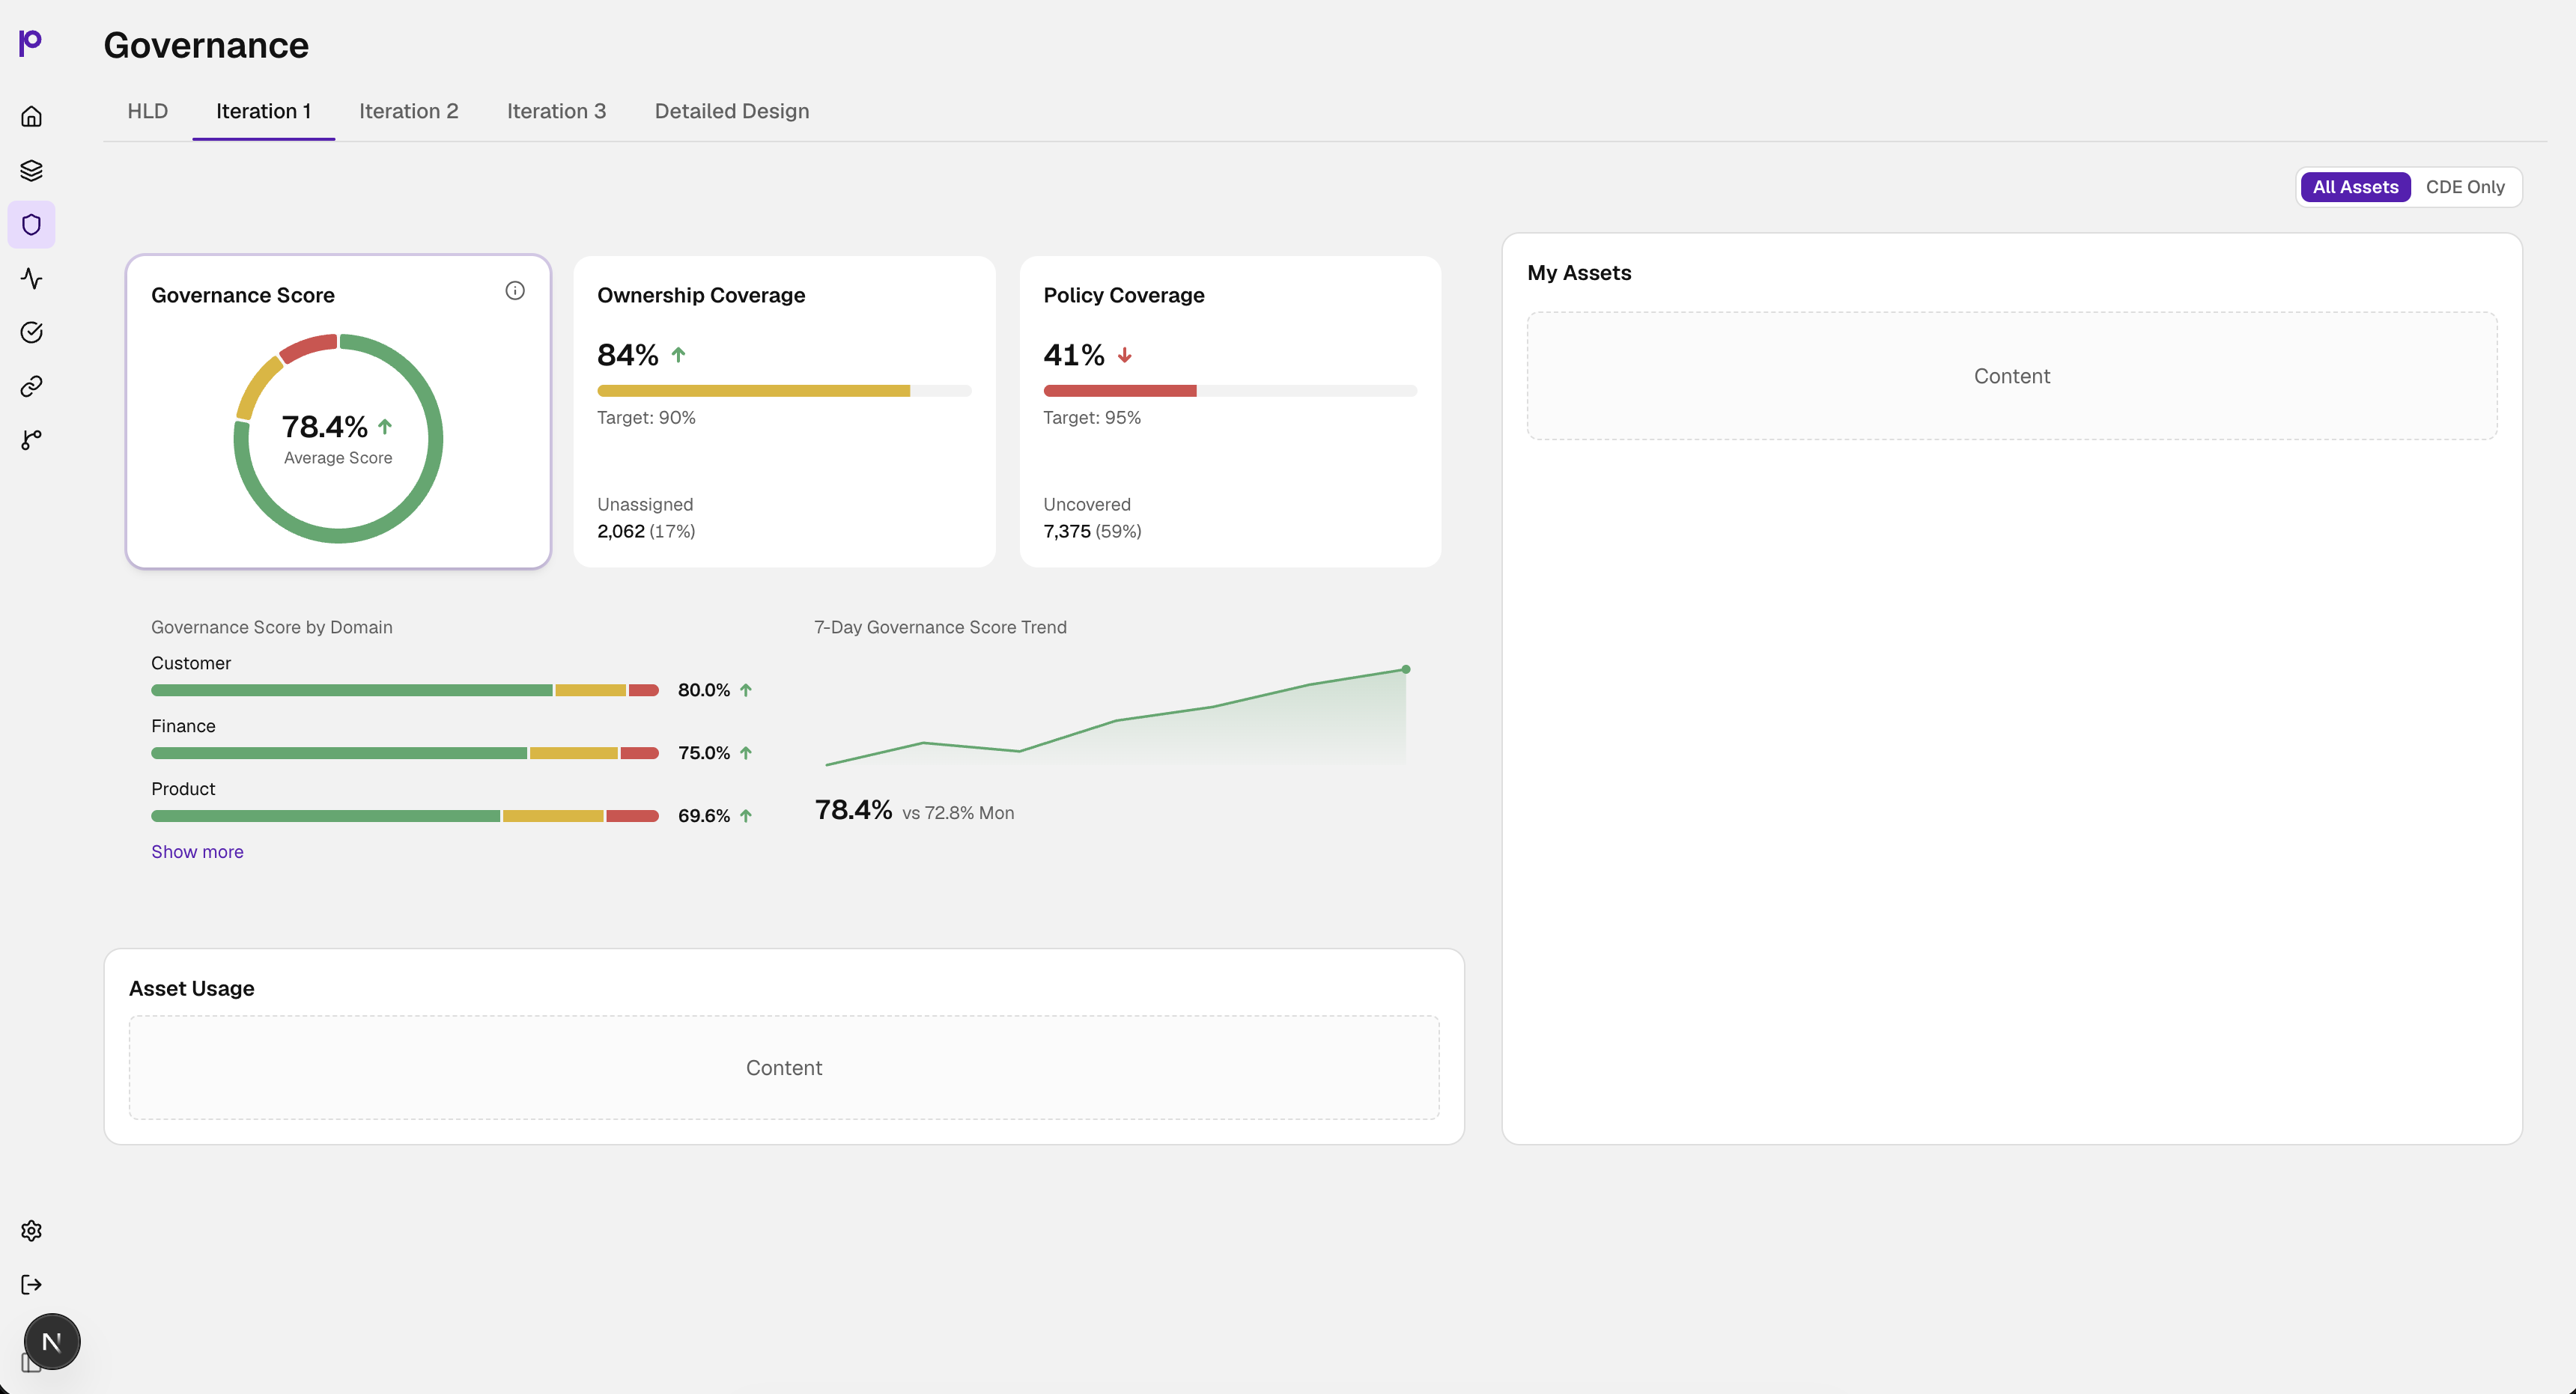Click the up arrow next to Customer 80.0%
The height and width of the screenshot is (1394, 2576).
pos(746,690)
